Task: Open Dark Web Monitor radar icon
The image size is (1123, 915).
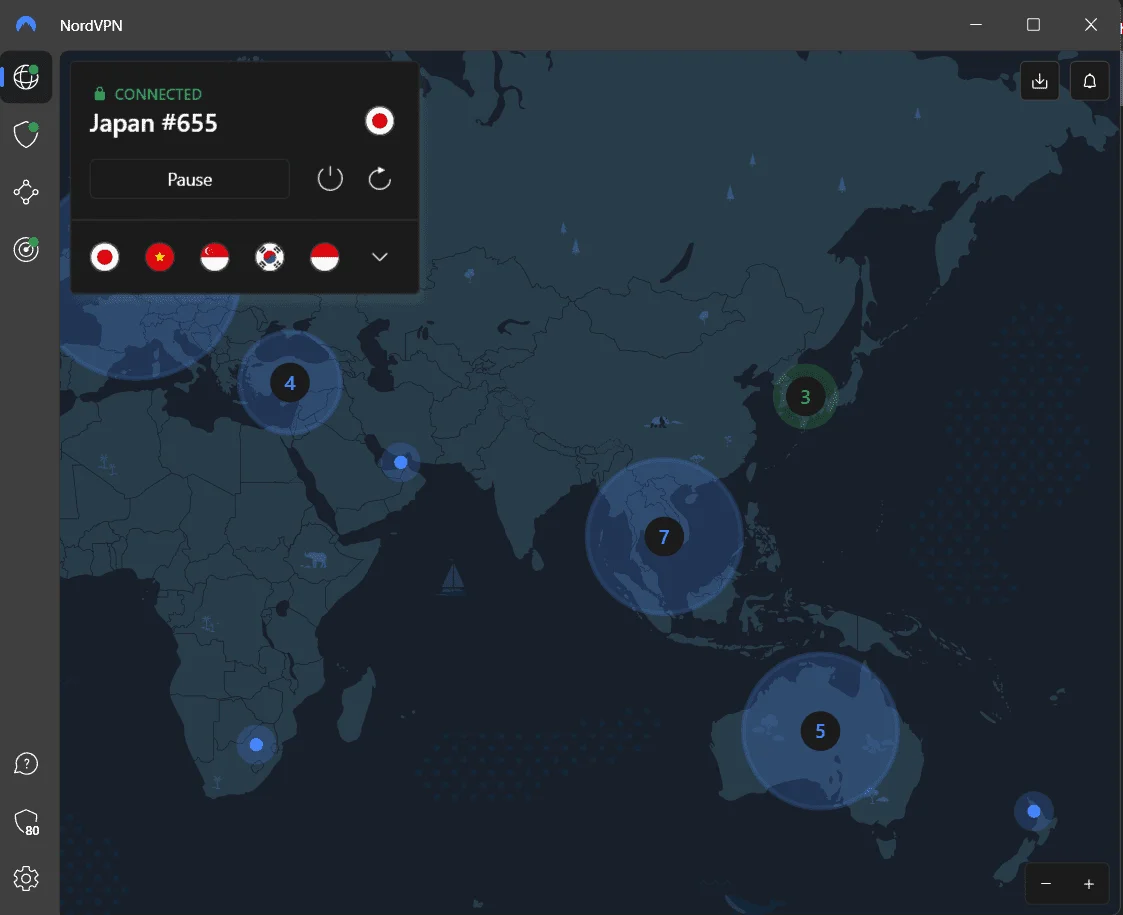Action: click(x=26, y=249)
